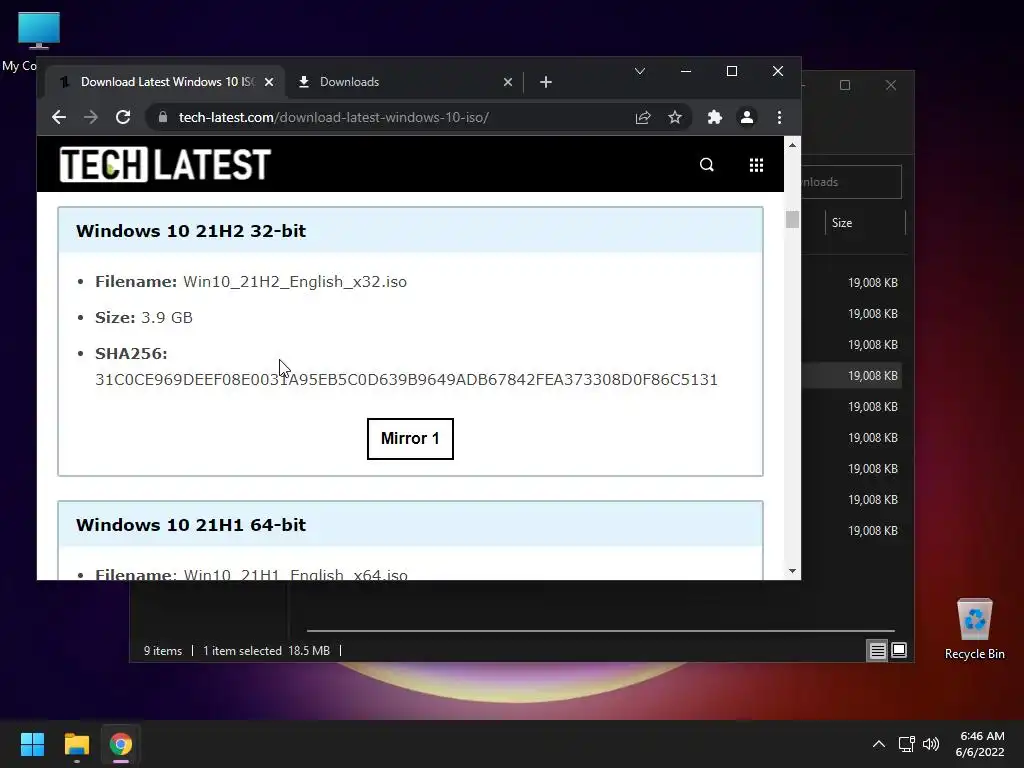
Task: Show hidden tray icons chevron
Action: click(879, 744)
